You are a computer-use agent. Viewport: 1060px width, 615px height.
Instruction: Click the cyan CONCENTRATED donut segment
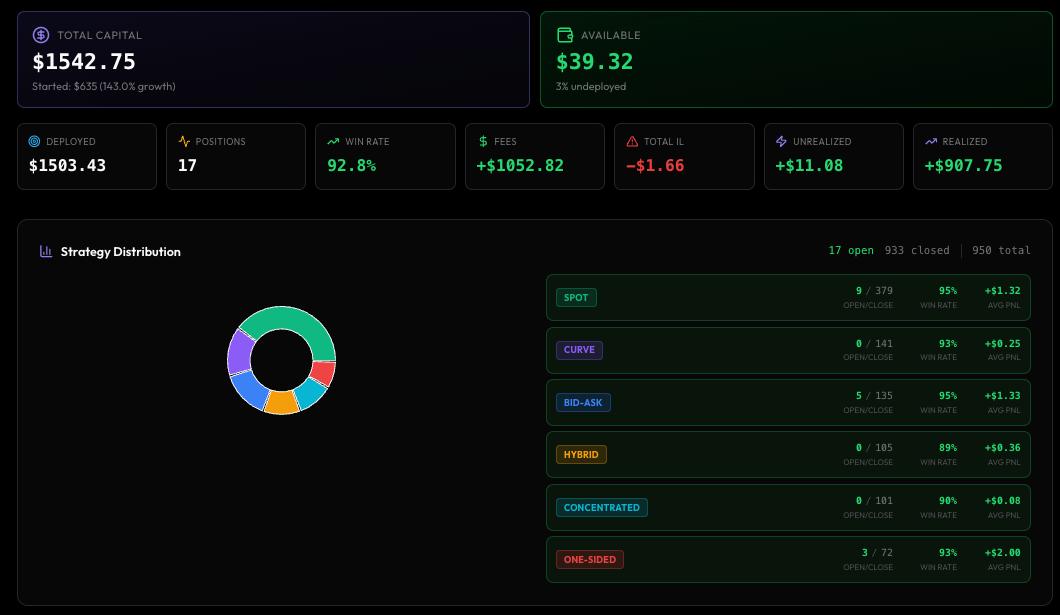(x=310, y=393)
